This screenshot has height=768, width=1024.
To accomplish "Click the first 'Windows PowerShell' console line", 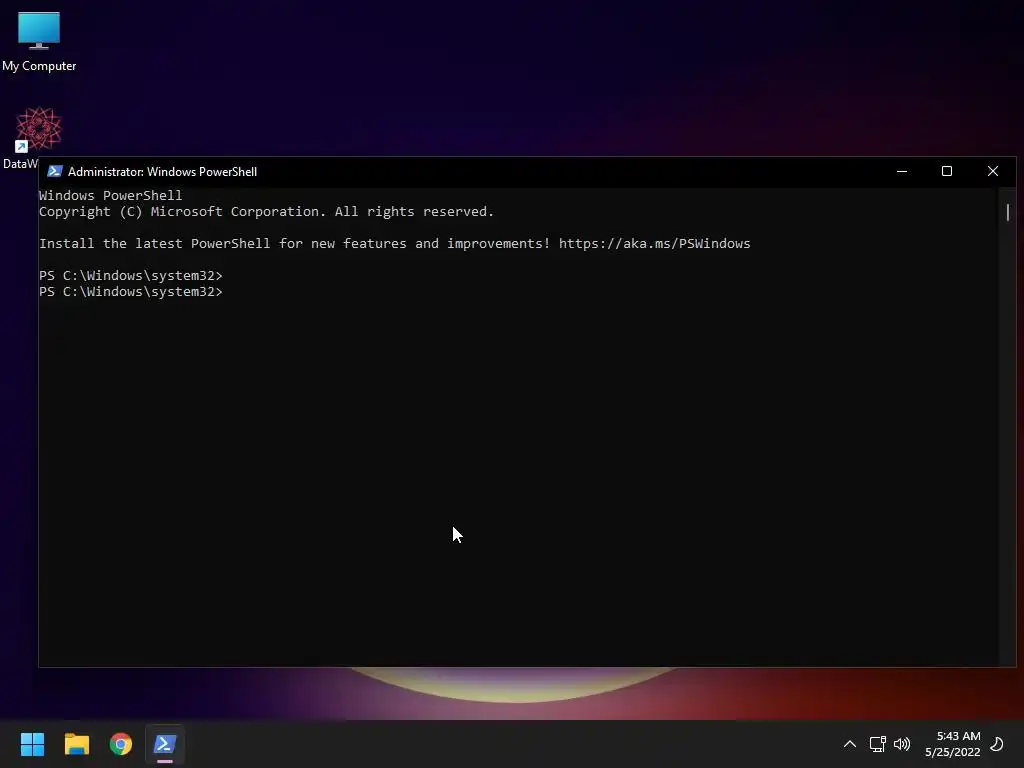I will click(x=110, y=195).
